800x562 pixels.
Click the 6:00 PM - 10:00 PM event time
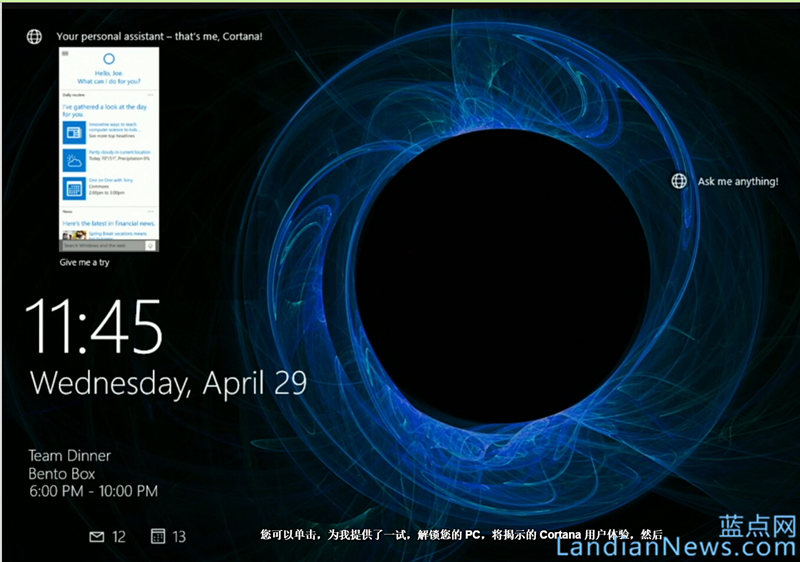[x=93, y=491]
